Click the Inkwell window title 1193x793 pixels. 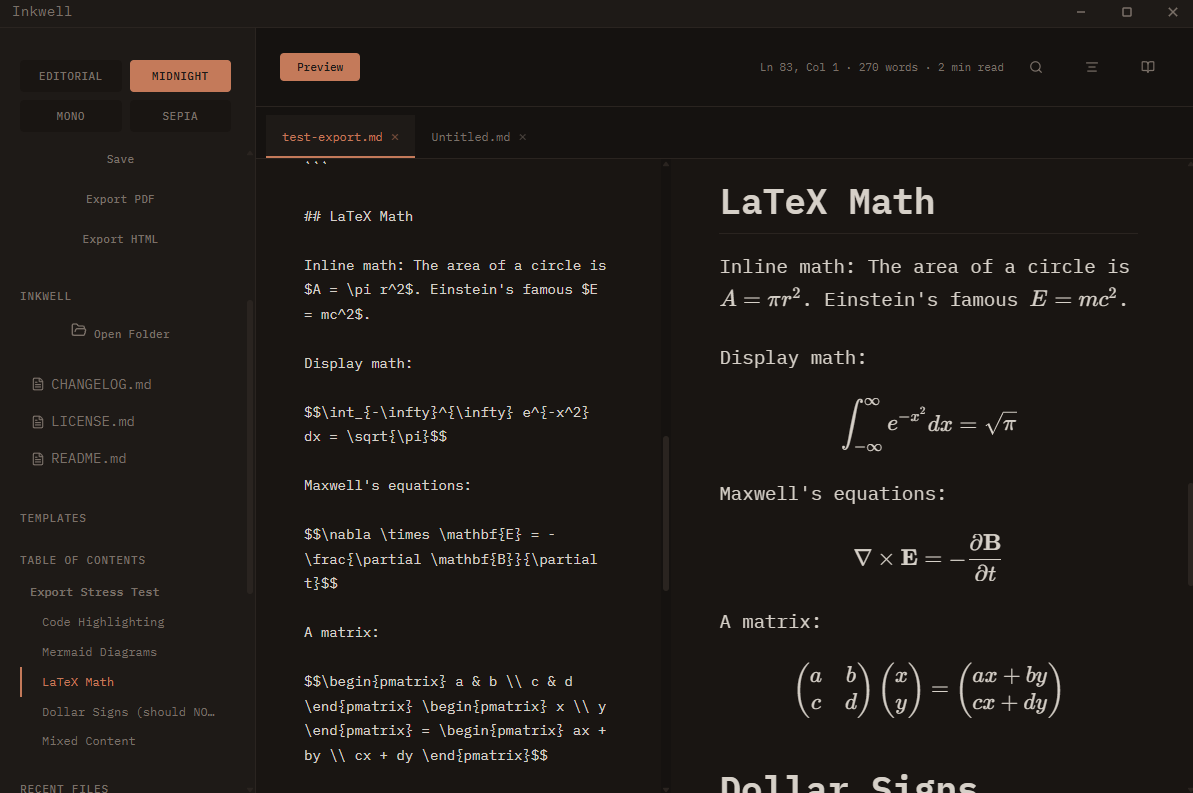point(42,11)
